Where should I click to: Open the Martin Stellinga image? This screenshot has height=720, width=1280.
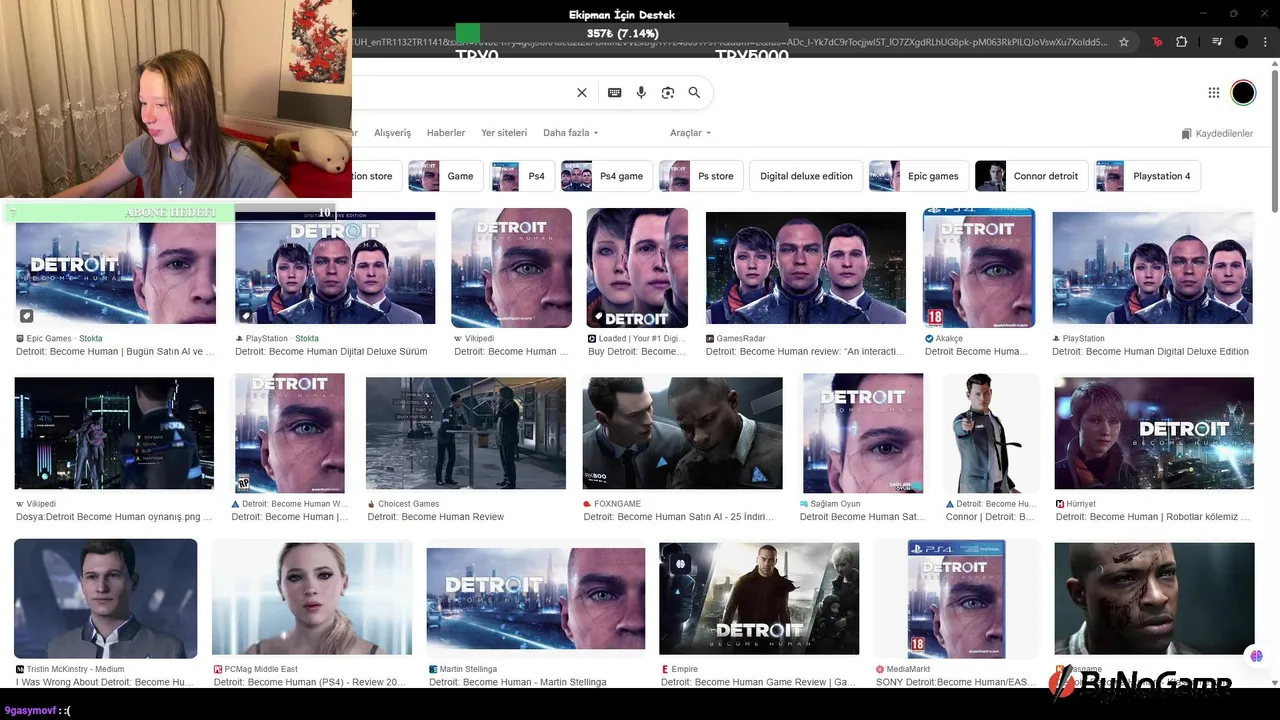[x=536, y=599]
